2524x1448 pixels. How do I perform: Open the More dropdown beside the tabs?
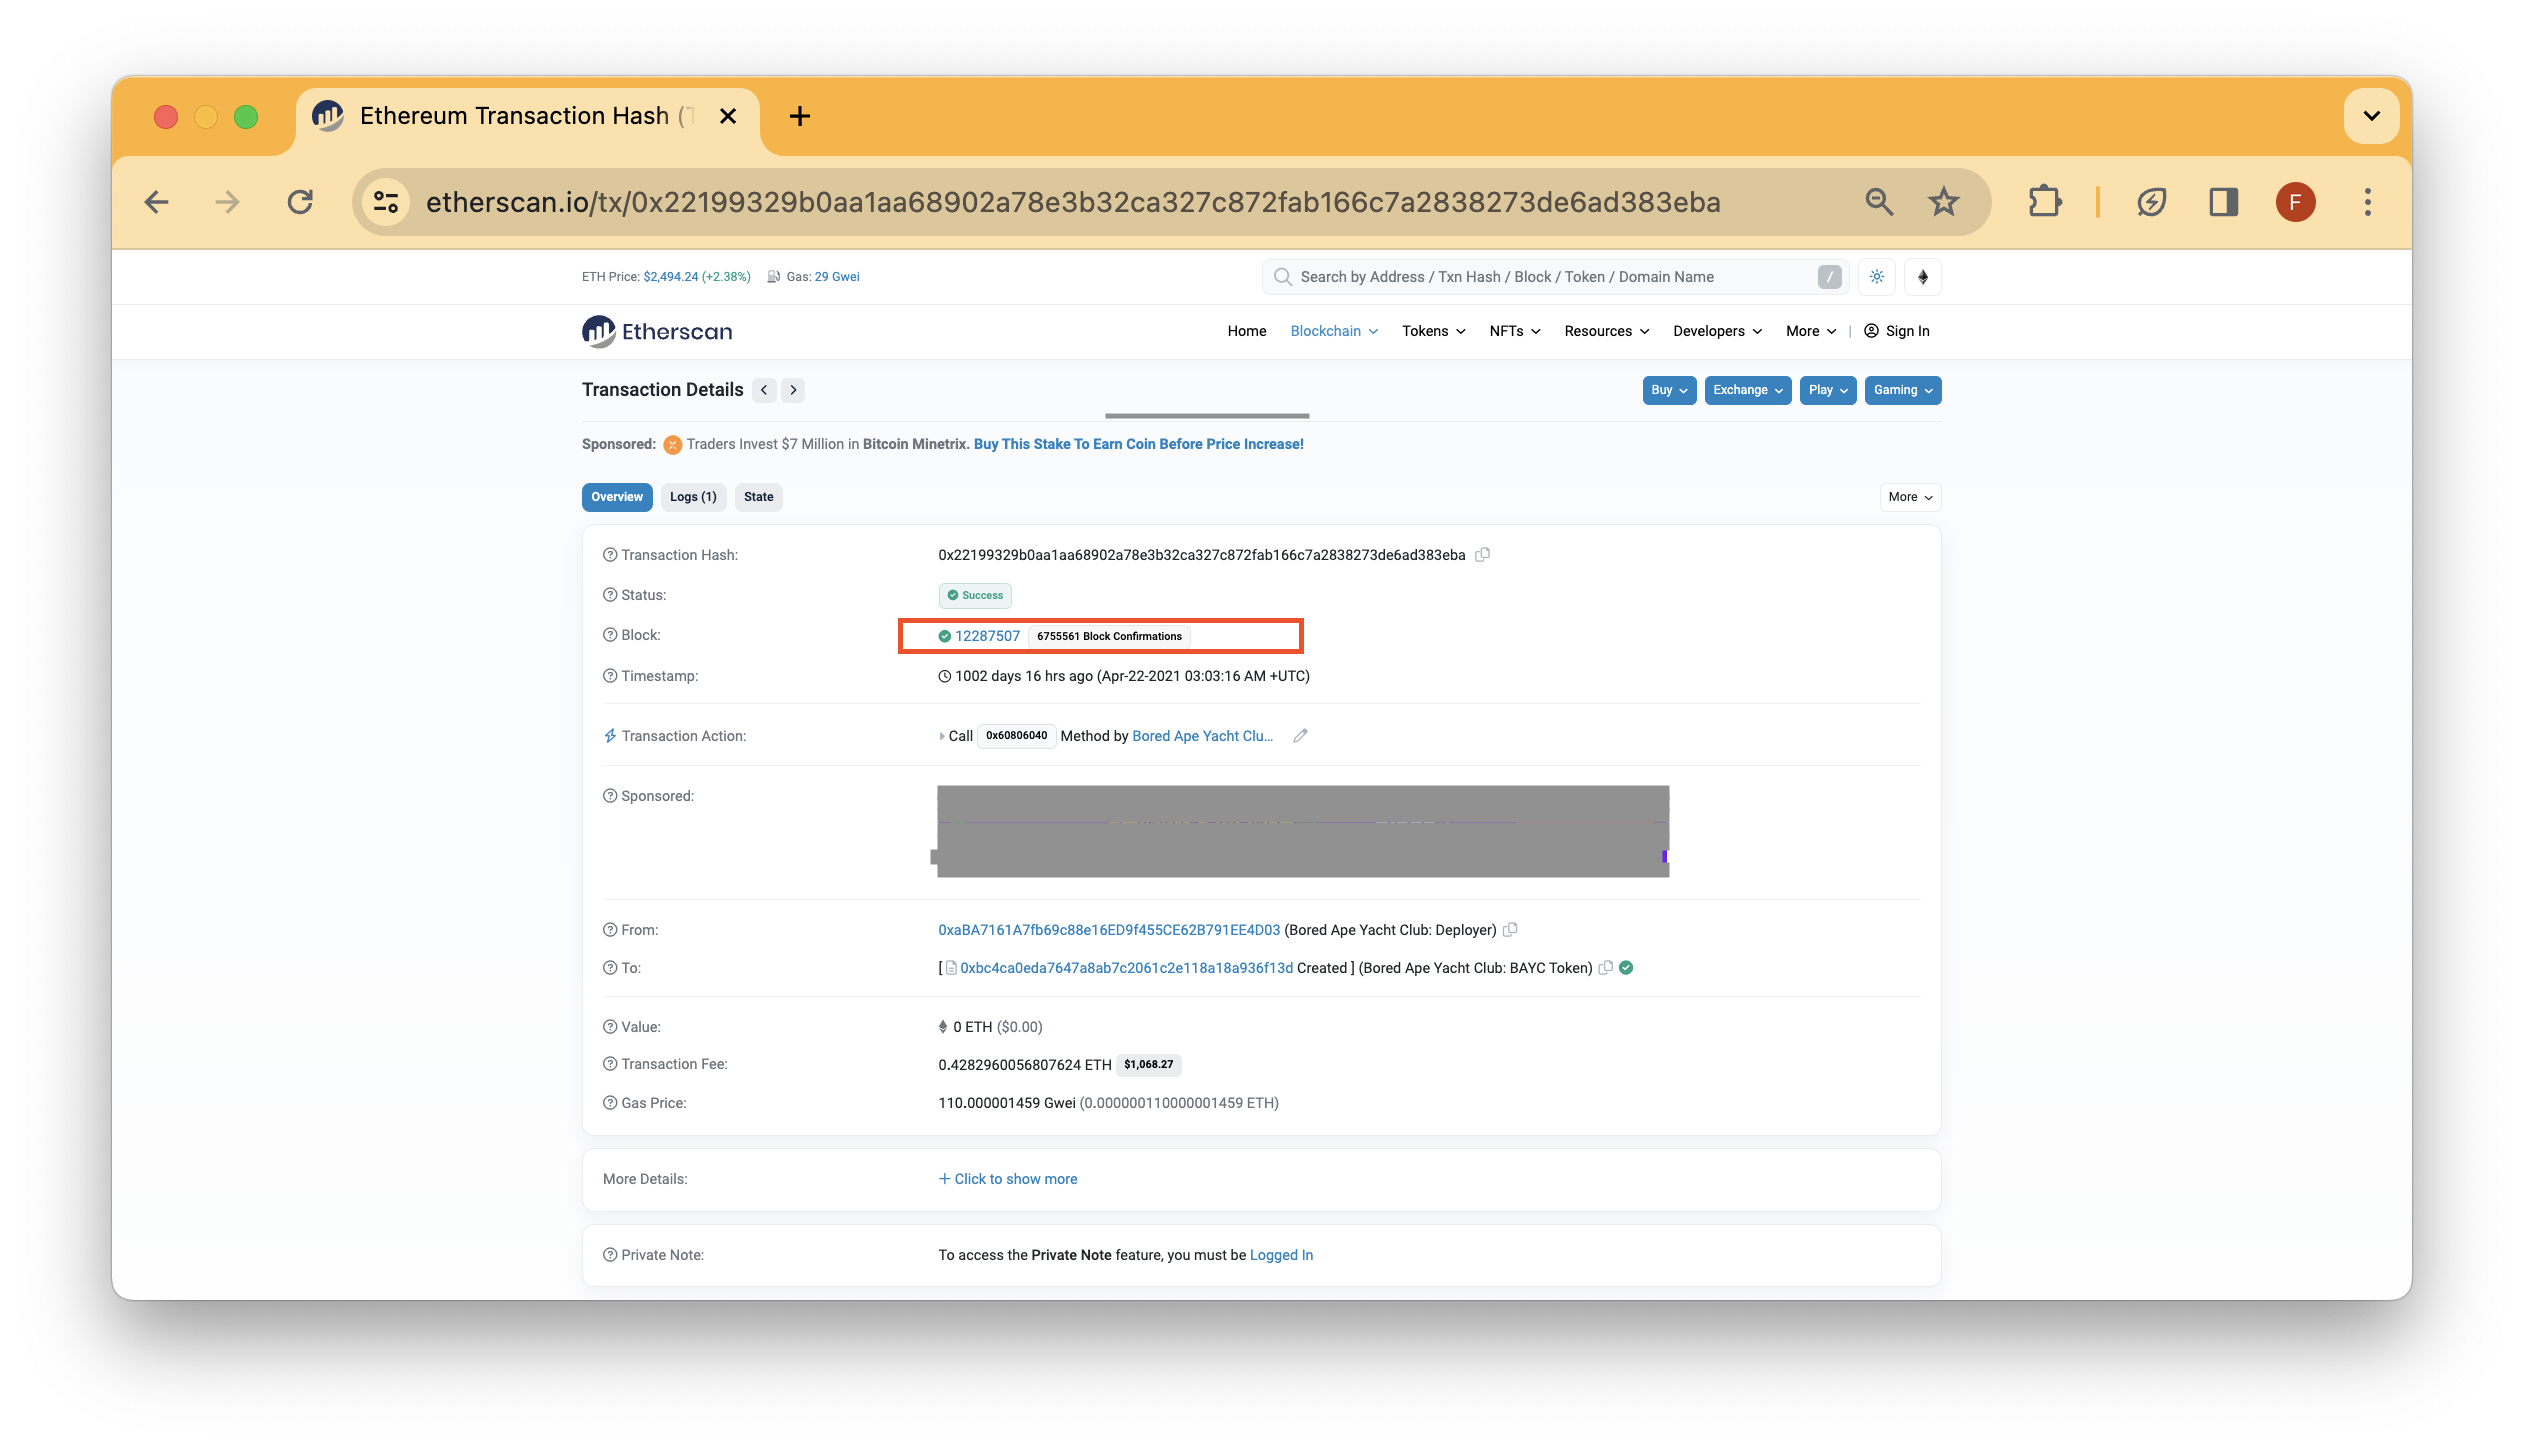(x=1910, y=497)
